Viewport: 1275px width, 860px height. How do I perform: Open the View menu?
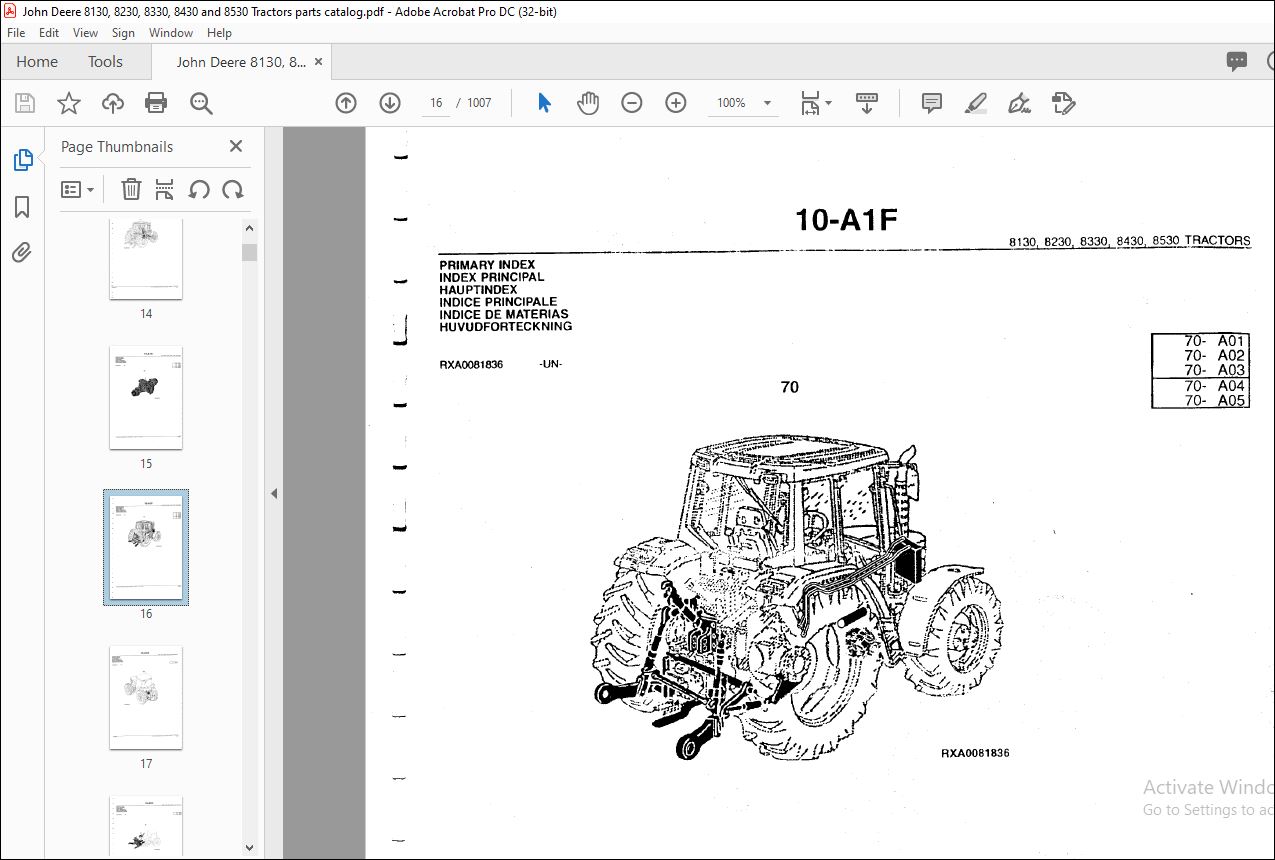[x=86, y=33]
